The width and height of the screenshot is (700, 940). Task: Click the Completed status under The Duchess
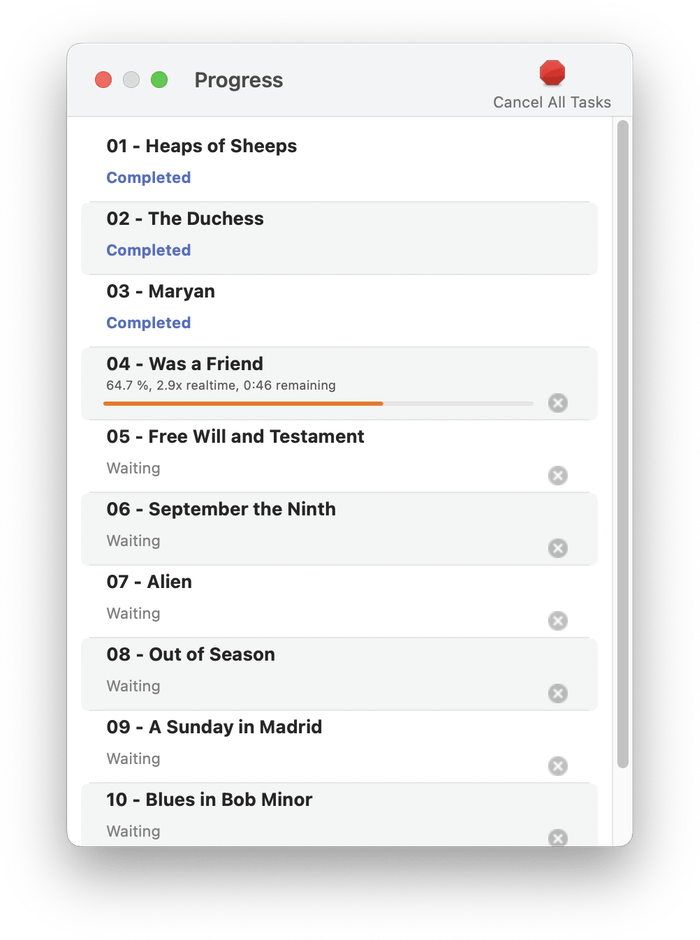click(149, 250)
